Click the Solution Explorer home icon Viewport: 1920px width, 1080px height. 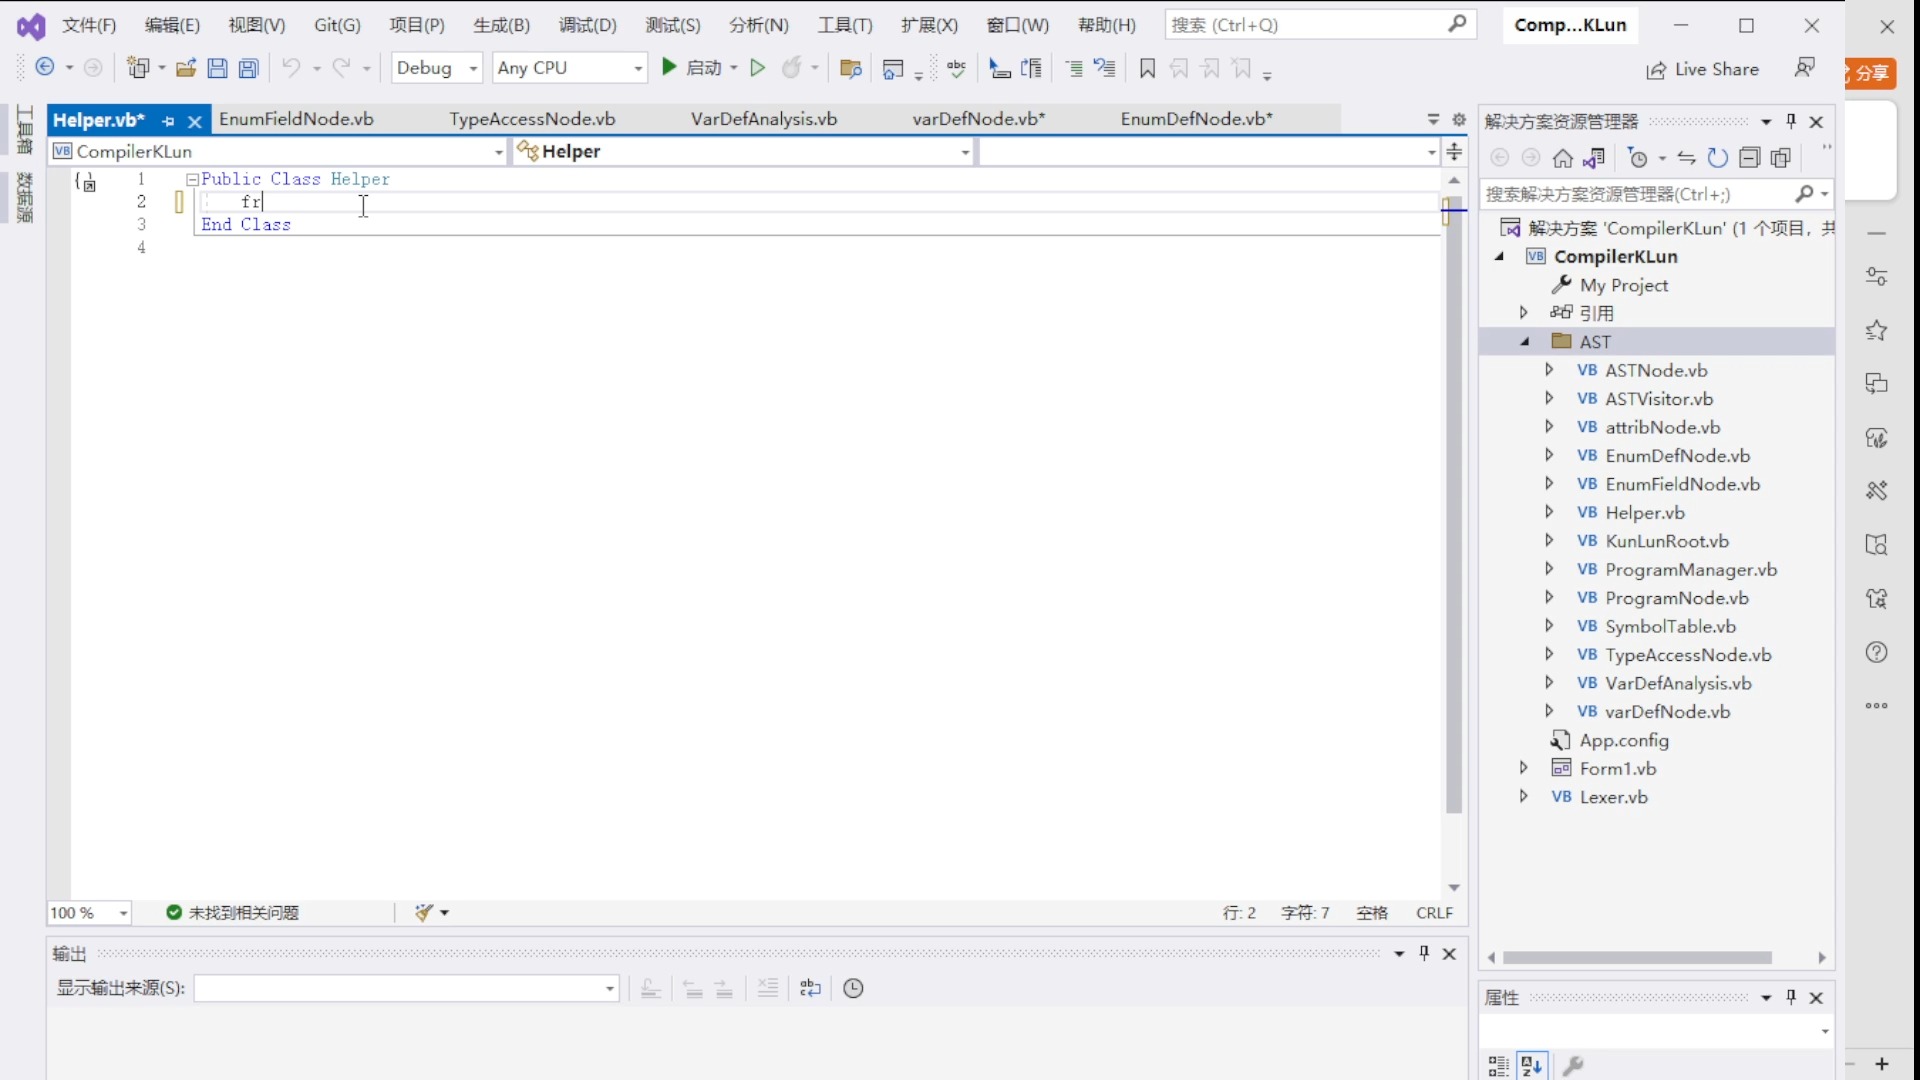point(1562,158)
